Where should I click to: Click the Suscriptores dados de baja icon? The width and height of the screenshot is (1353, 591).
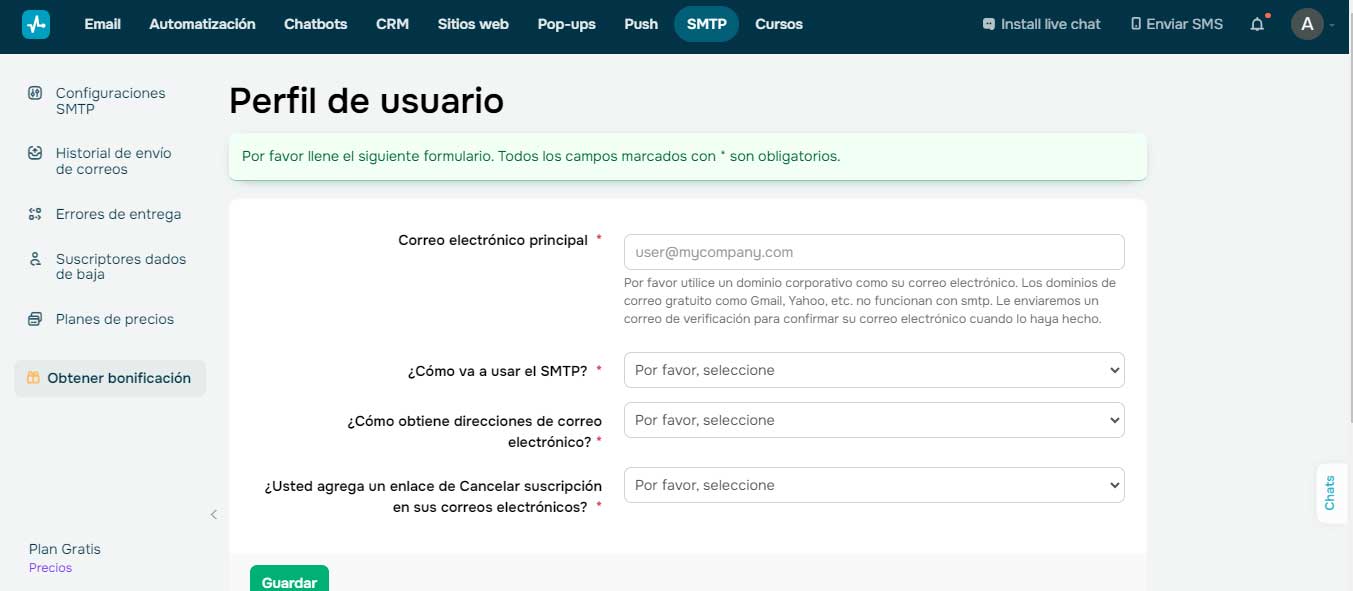[35, 259]
